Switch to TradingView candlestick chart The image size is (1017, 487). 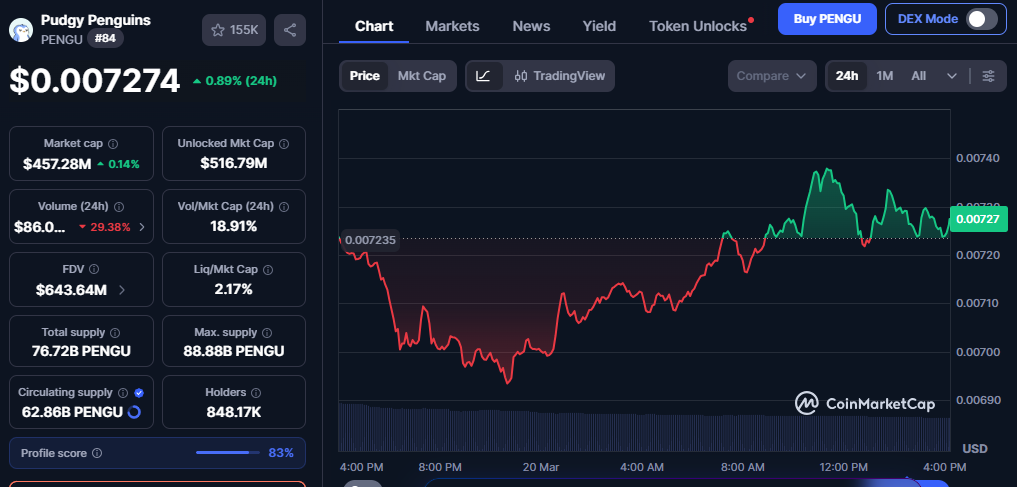(559, 76)
